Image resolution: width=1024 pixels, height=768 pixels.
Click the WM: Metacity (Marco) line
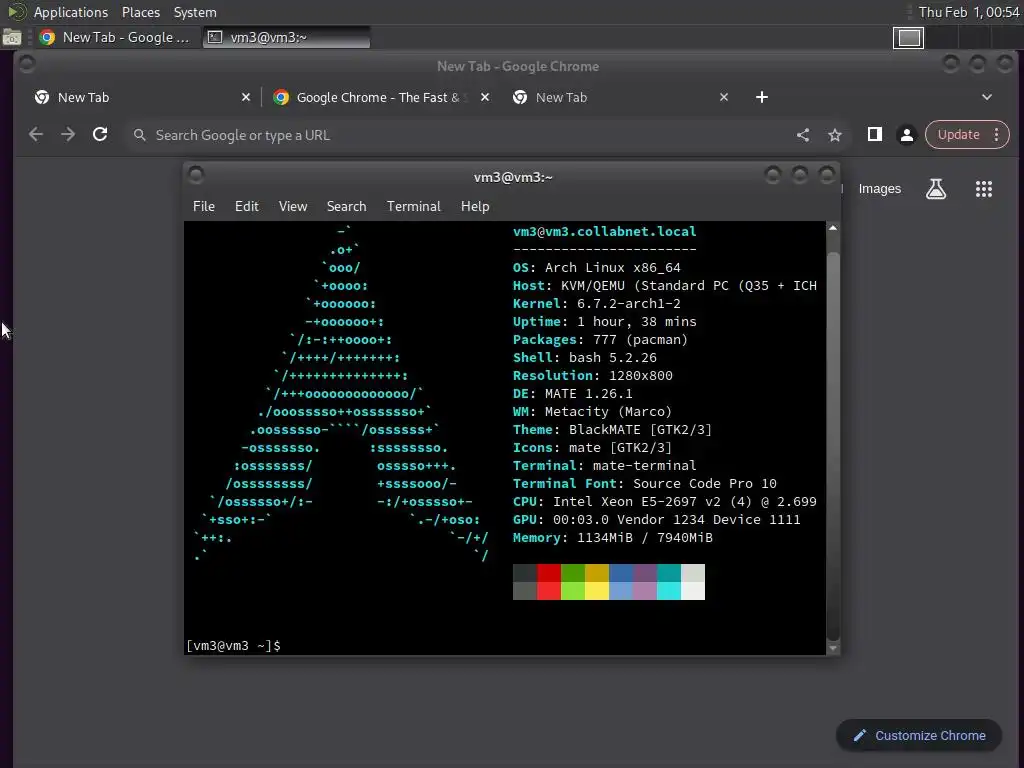(592, 412)
